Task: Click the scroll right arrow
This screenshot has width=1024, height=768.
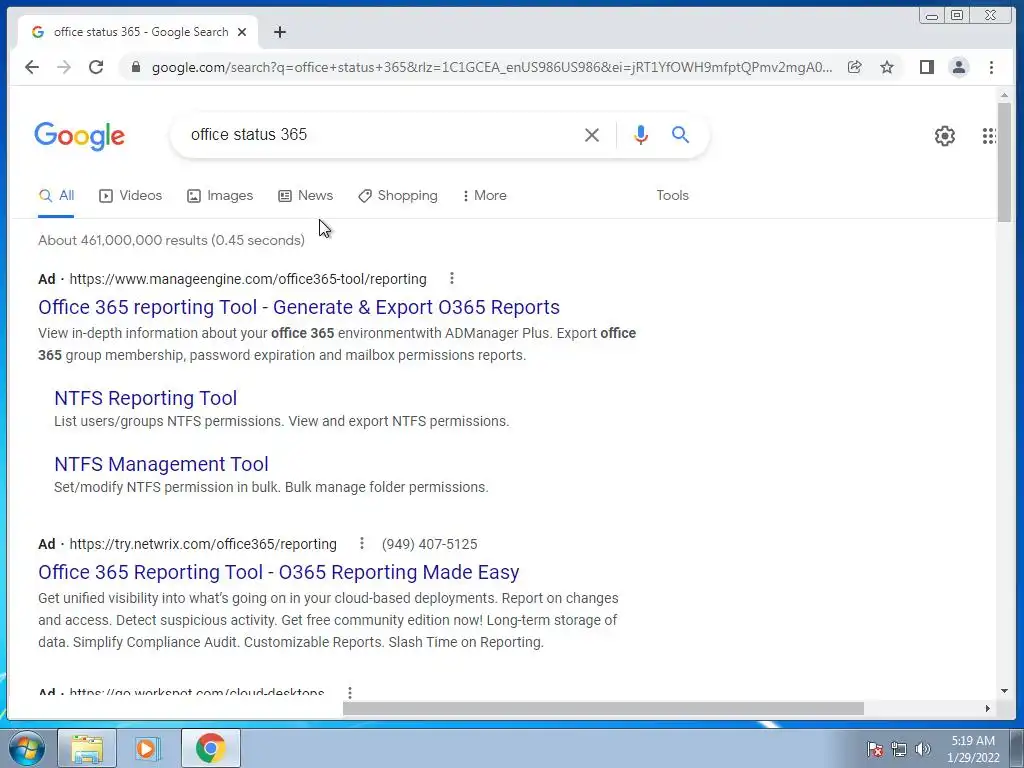Action: pyautogui.click(x=987, y=709)
